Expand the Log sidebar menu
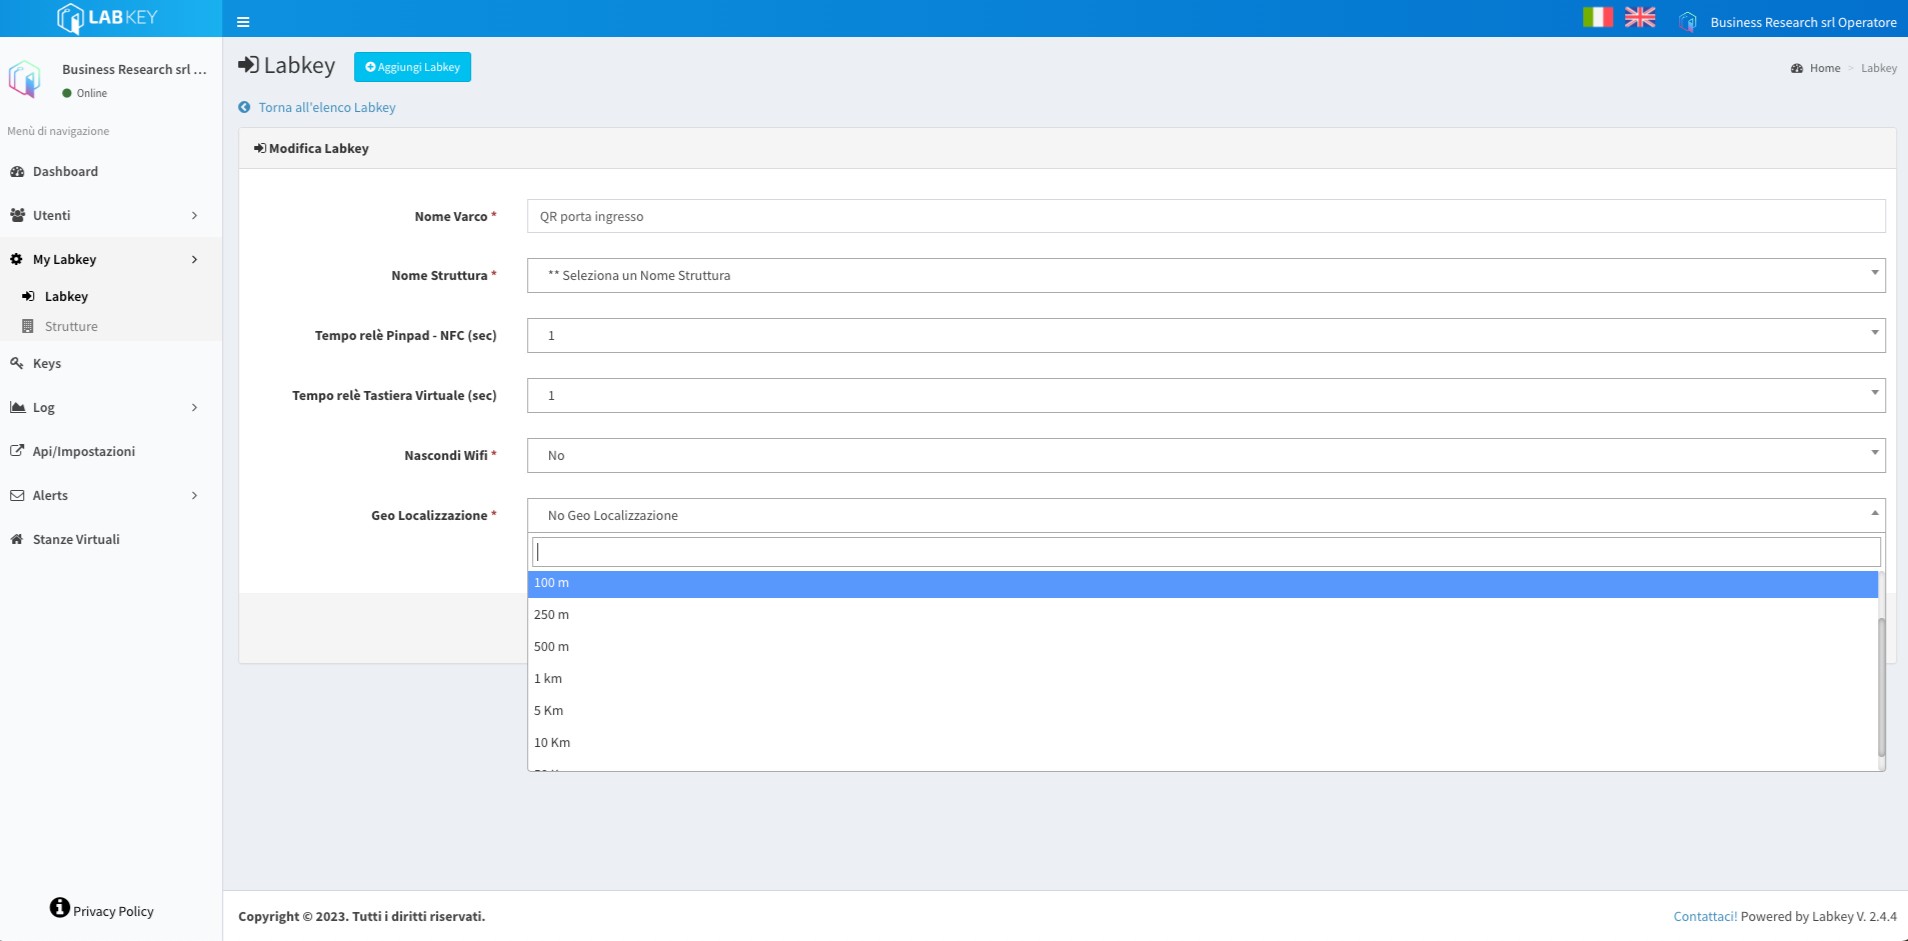 click(194, 407)
